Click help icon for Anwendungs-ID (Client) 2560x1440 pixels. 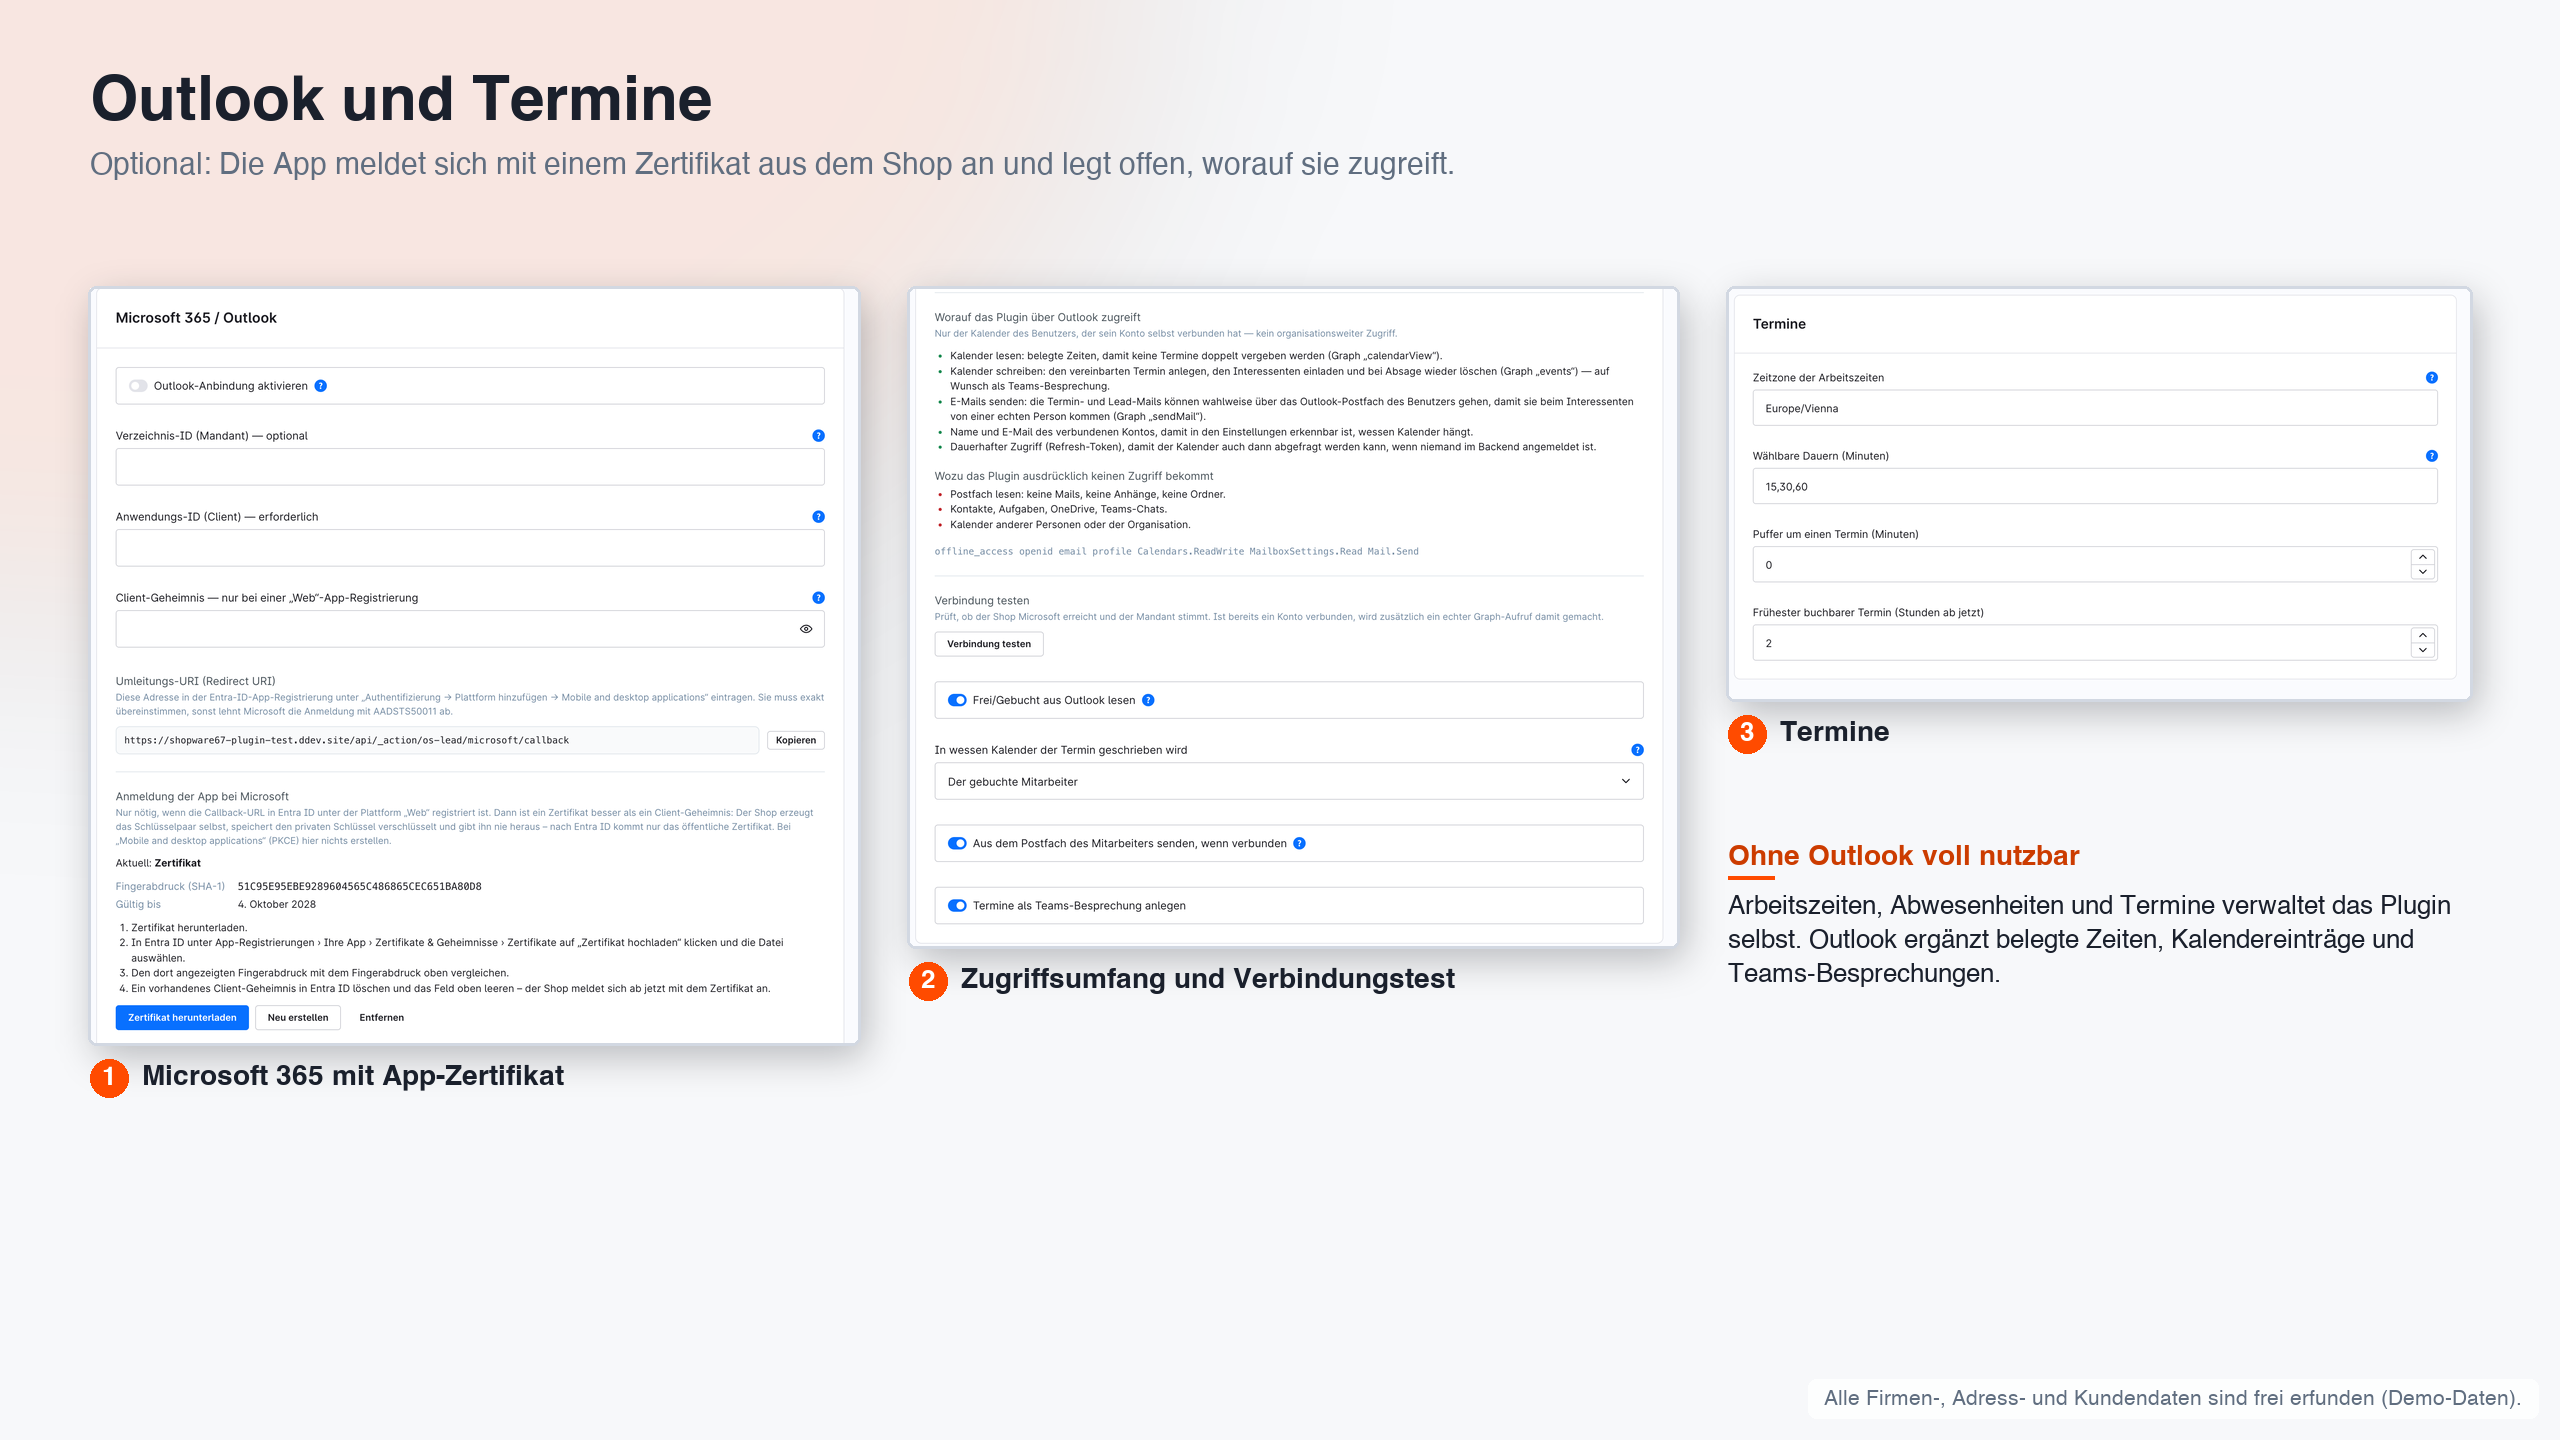point(818,517)
